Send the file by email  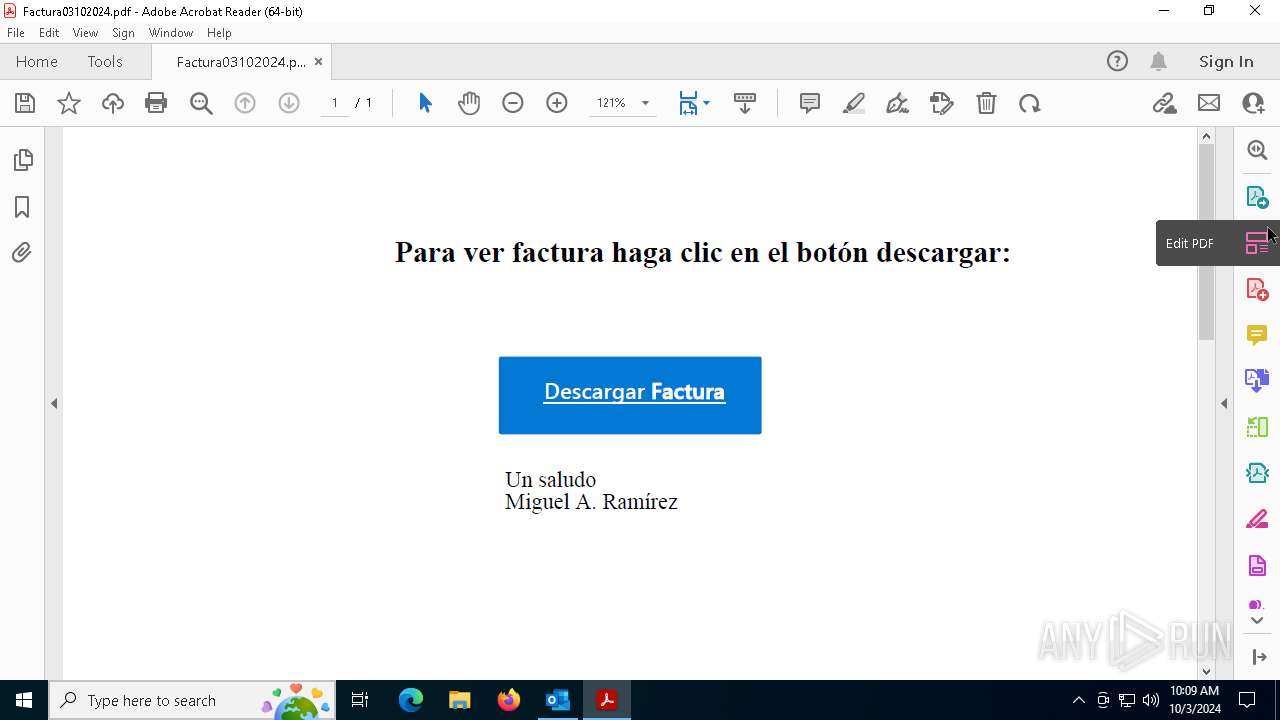click(1209, 103)
